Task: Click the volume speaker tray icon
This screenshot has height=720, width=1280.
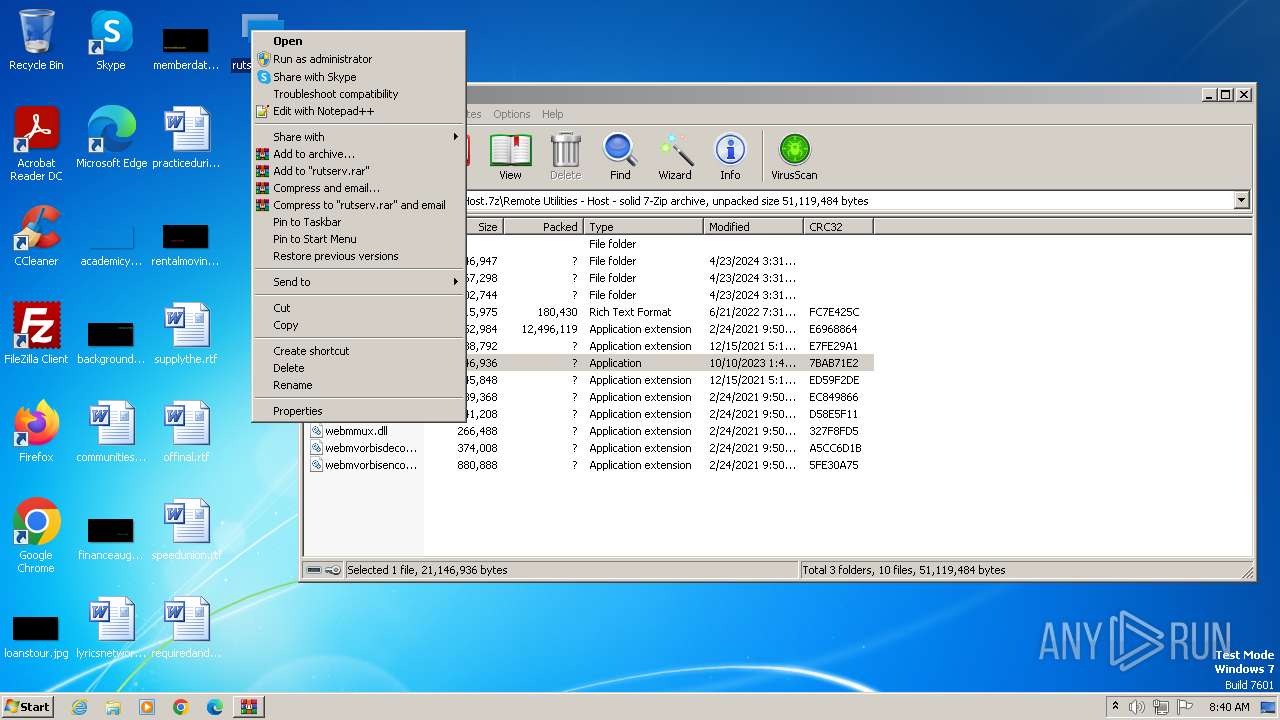Action: tap(1136, 707)
